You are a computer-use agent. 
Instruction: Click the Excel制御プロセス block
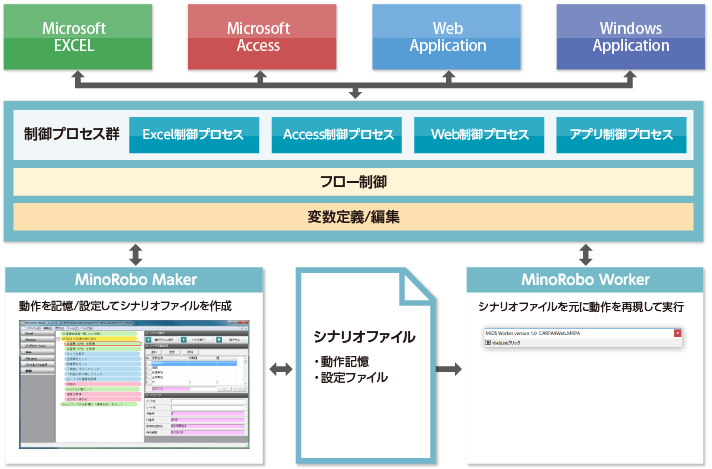click(x=194, y=135)
